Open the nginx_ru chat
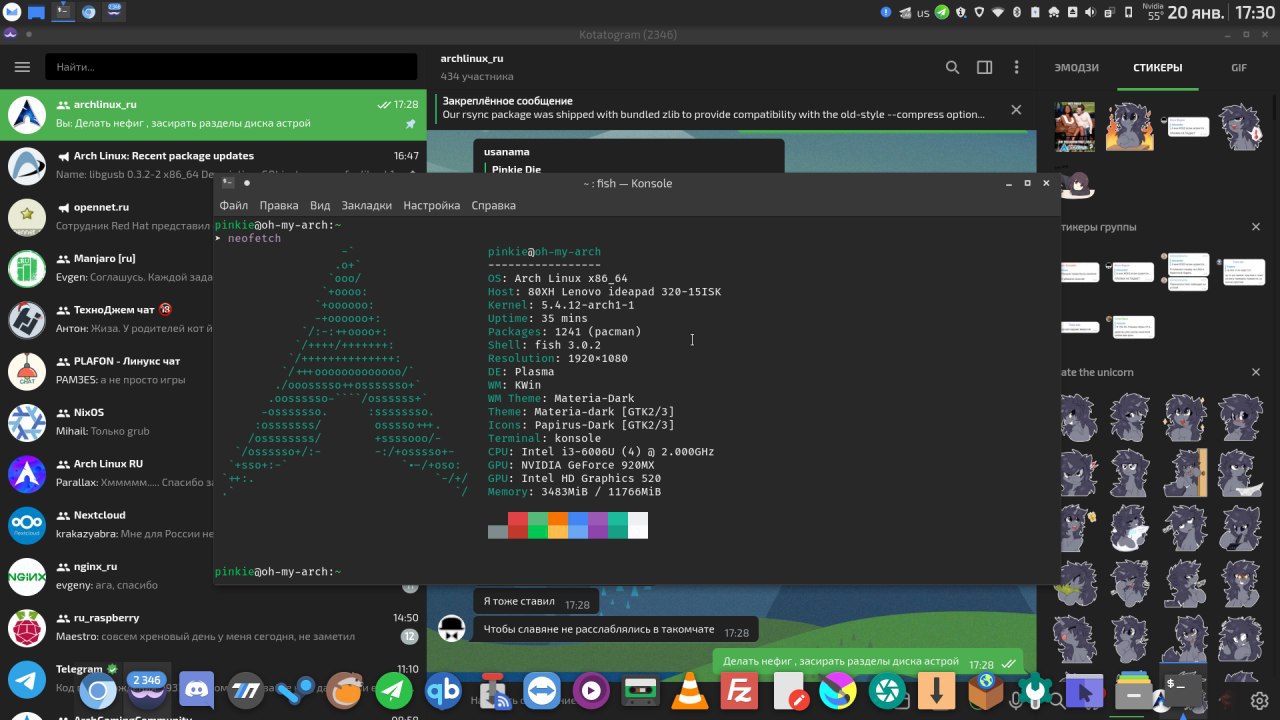The width and height of the screenshot is (1280, 720). [x=106, y=575]
